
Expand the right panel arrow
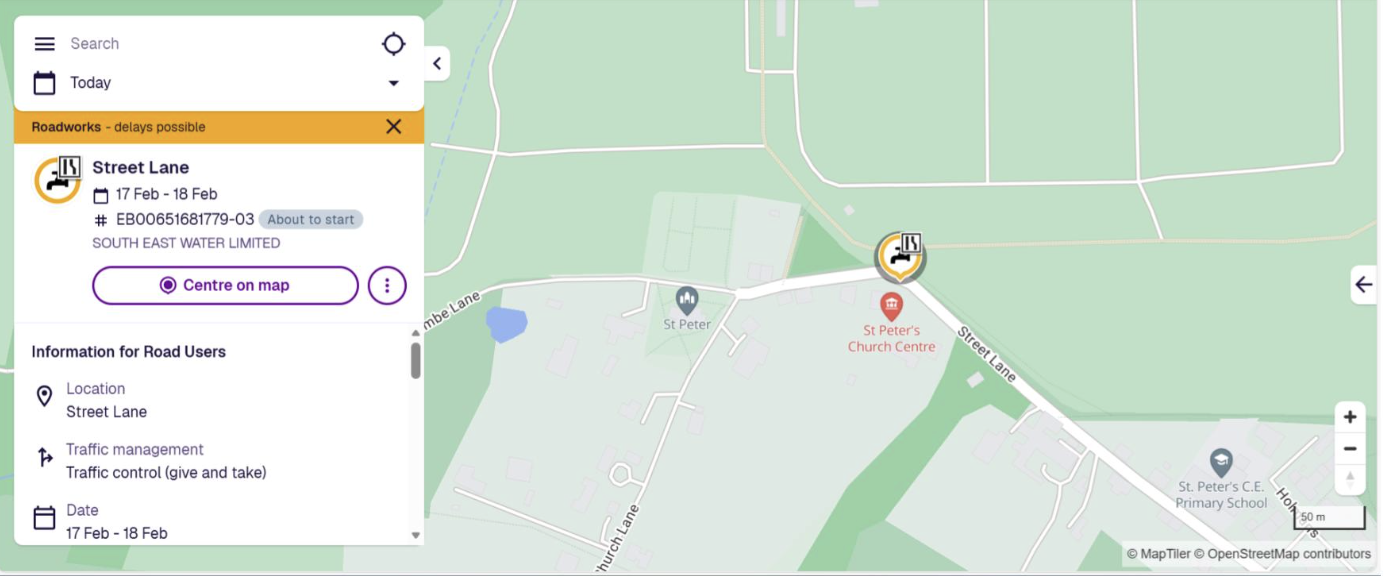point(1364,285)
